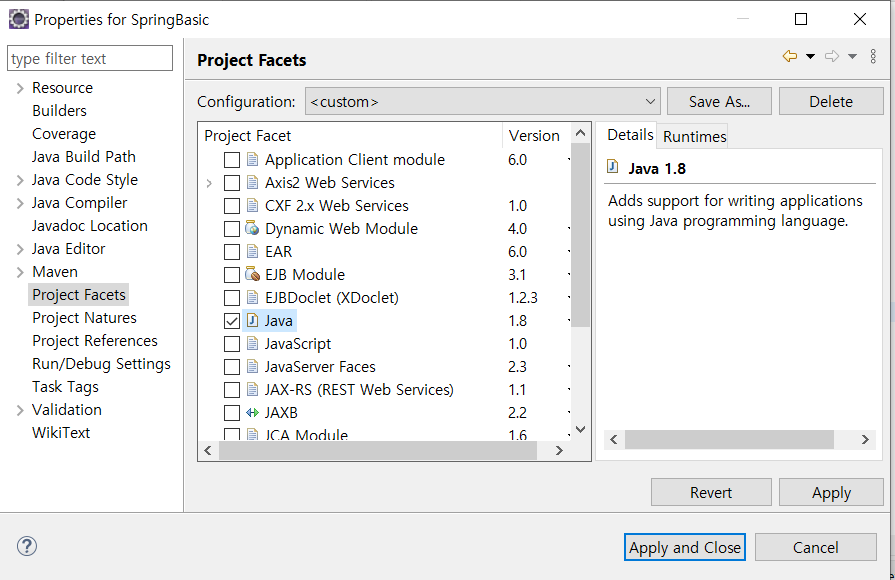
Task: Check the Axis2 Web Services checkbox
Action: (232, 183)
